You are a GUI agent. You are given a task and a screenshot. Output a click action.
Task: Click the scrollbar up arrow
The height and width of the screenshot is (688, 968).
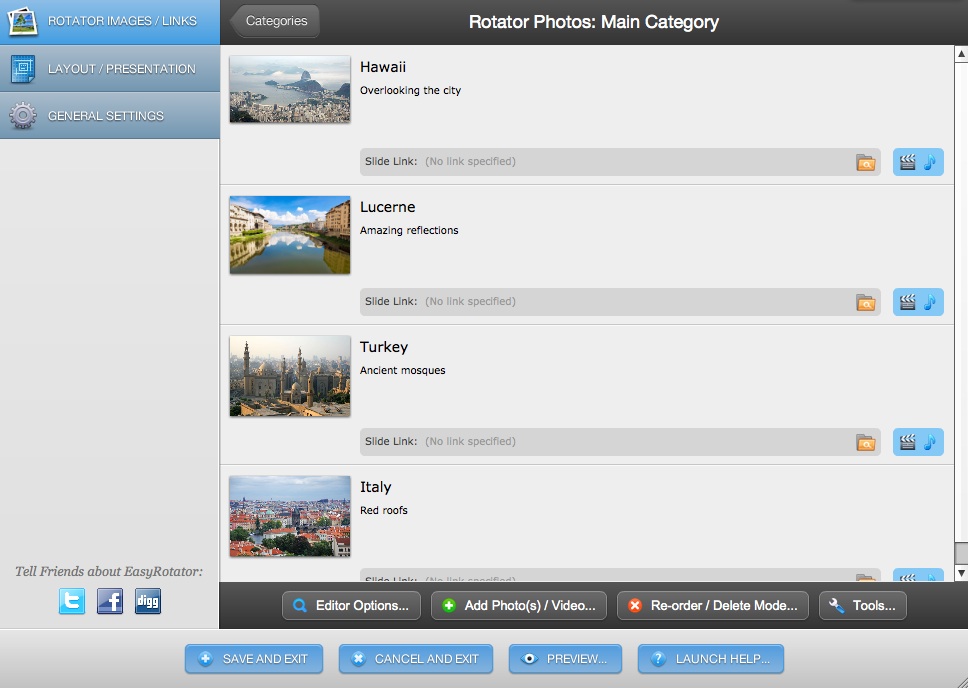pos(961,54)
